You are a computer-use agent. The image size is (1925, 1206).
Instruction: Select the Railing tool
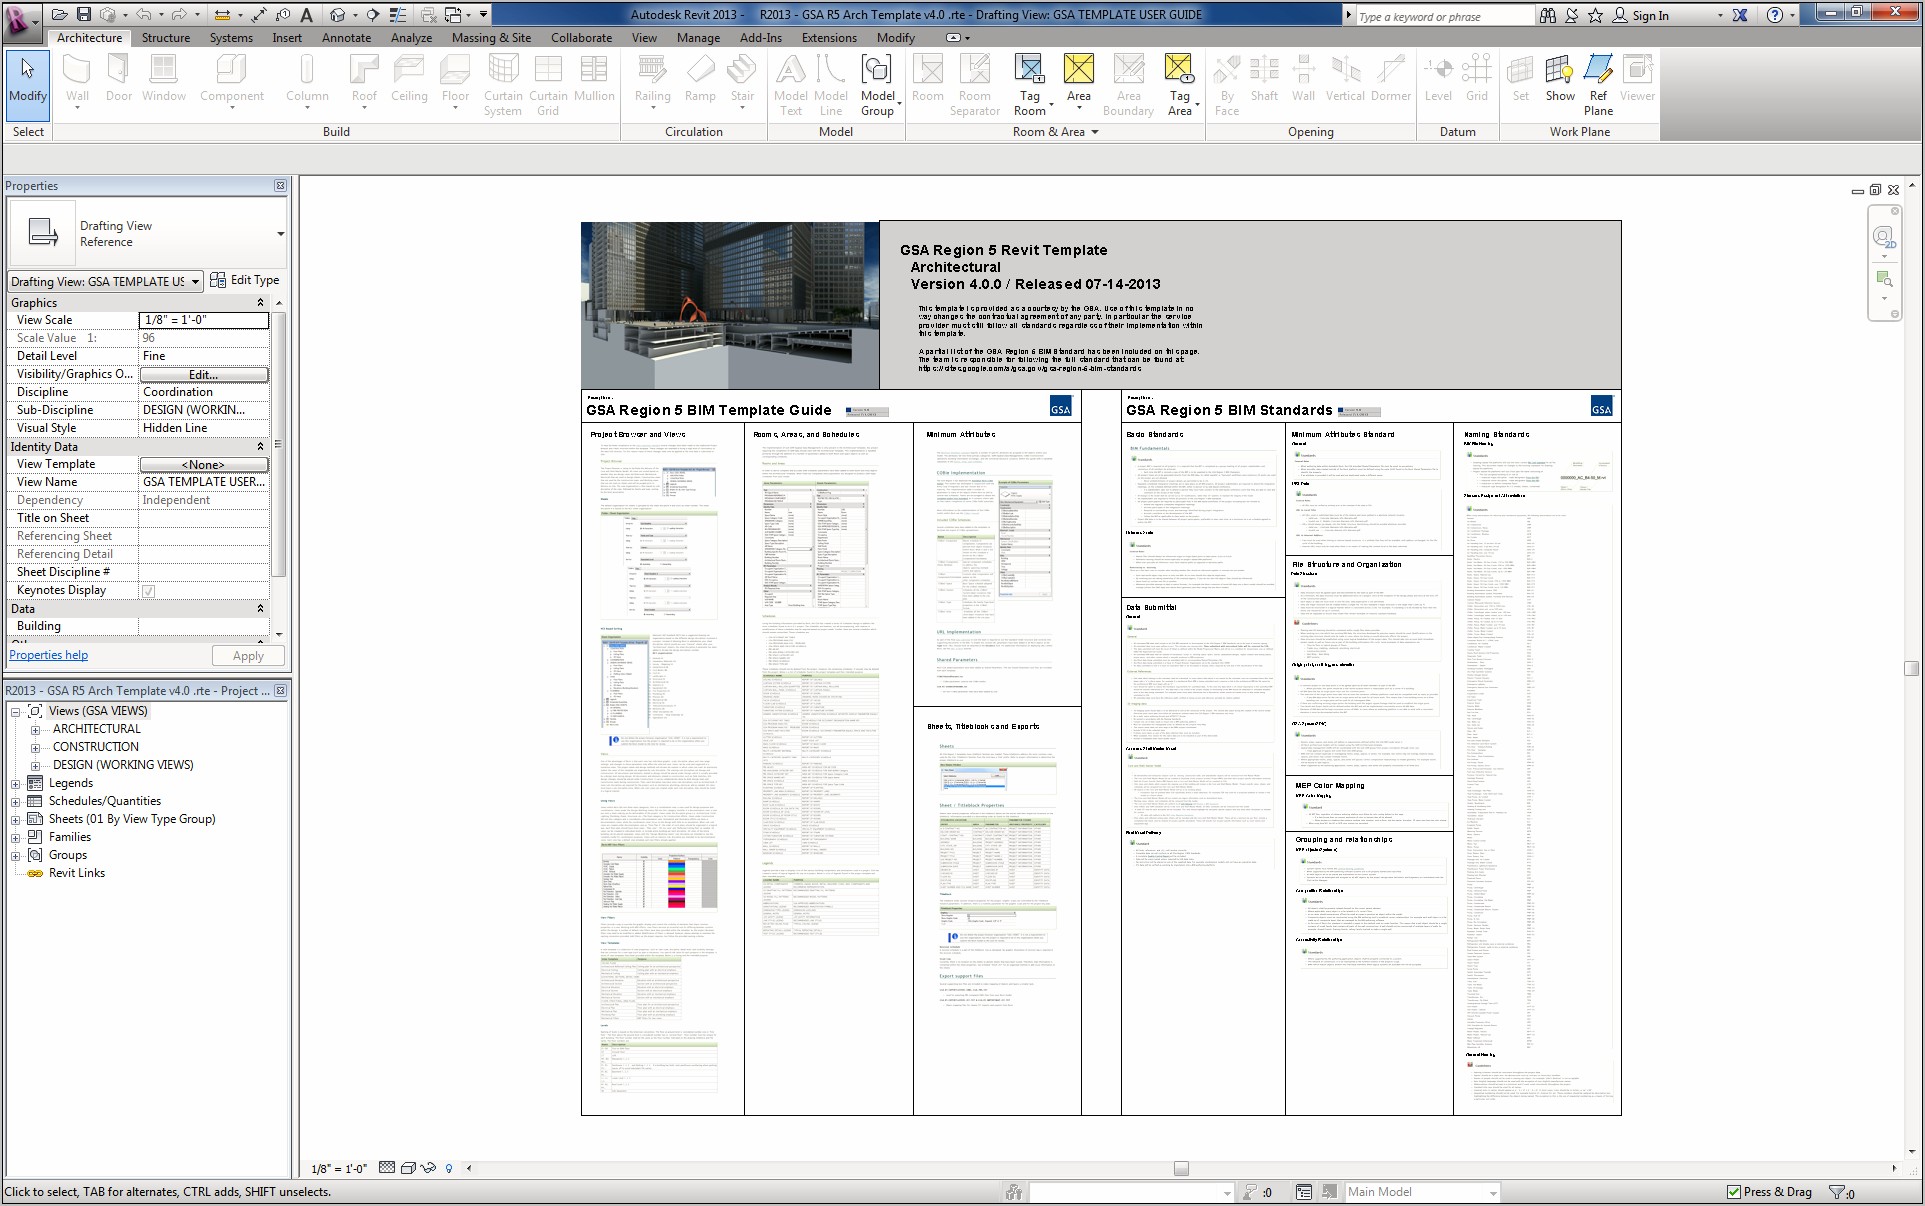(x=652, y=79)
